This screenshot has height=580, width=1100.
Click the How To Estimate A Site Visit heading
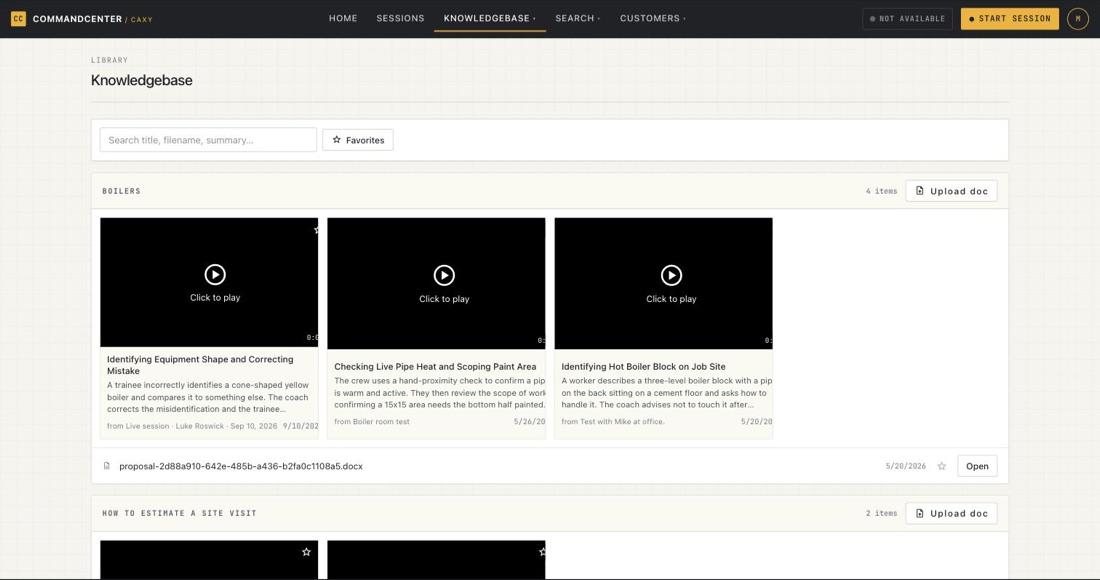pos(180,513)
